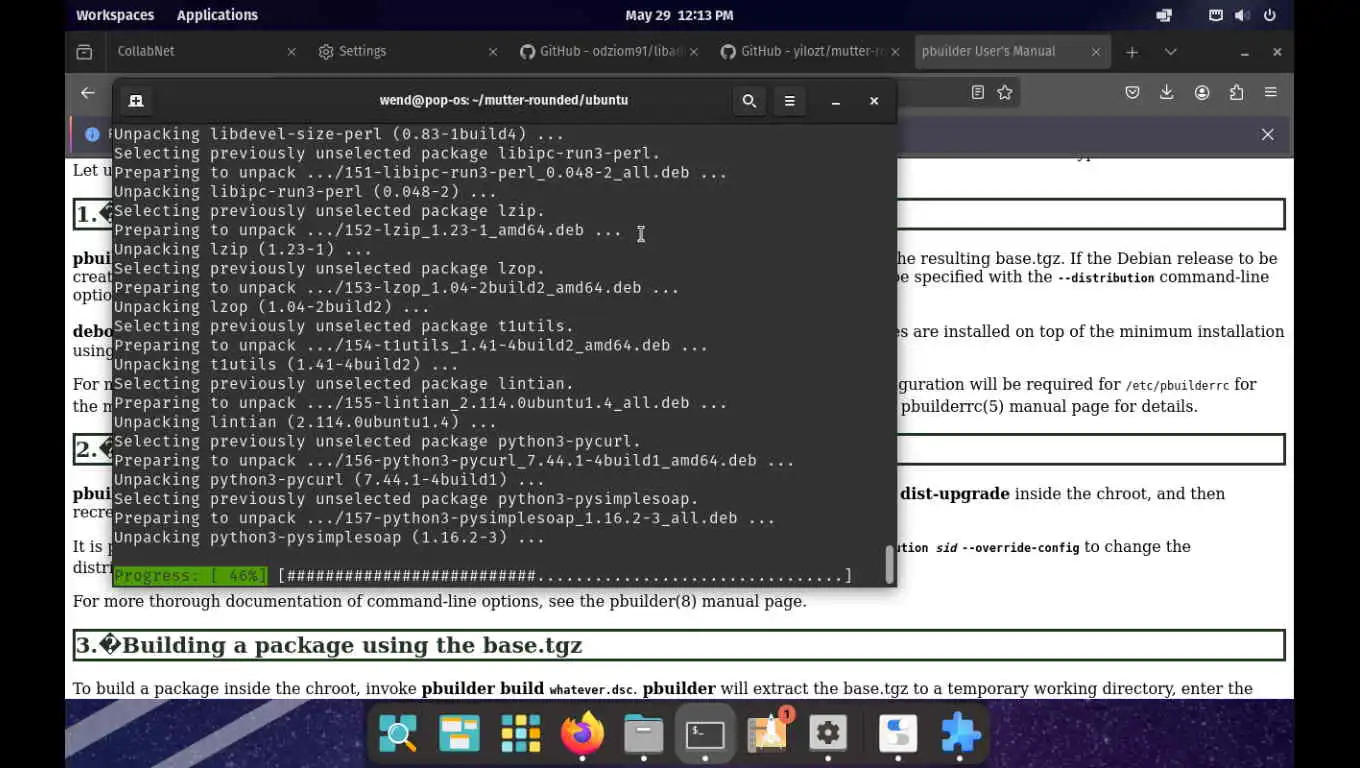The image size is (1360, 768).
Task: Close the GitHub odziom91 tab
Action: pyautogui.click(x=694, y=52)
